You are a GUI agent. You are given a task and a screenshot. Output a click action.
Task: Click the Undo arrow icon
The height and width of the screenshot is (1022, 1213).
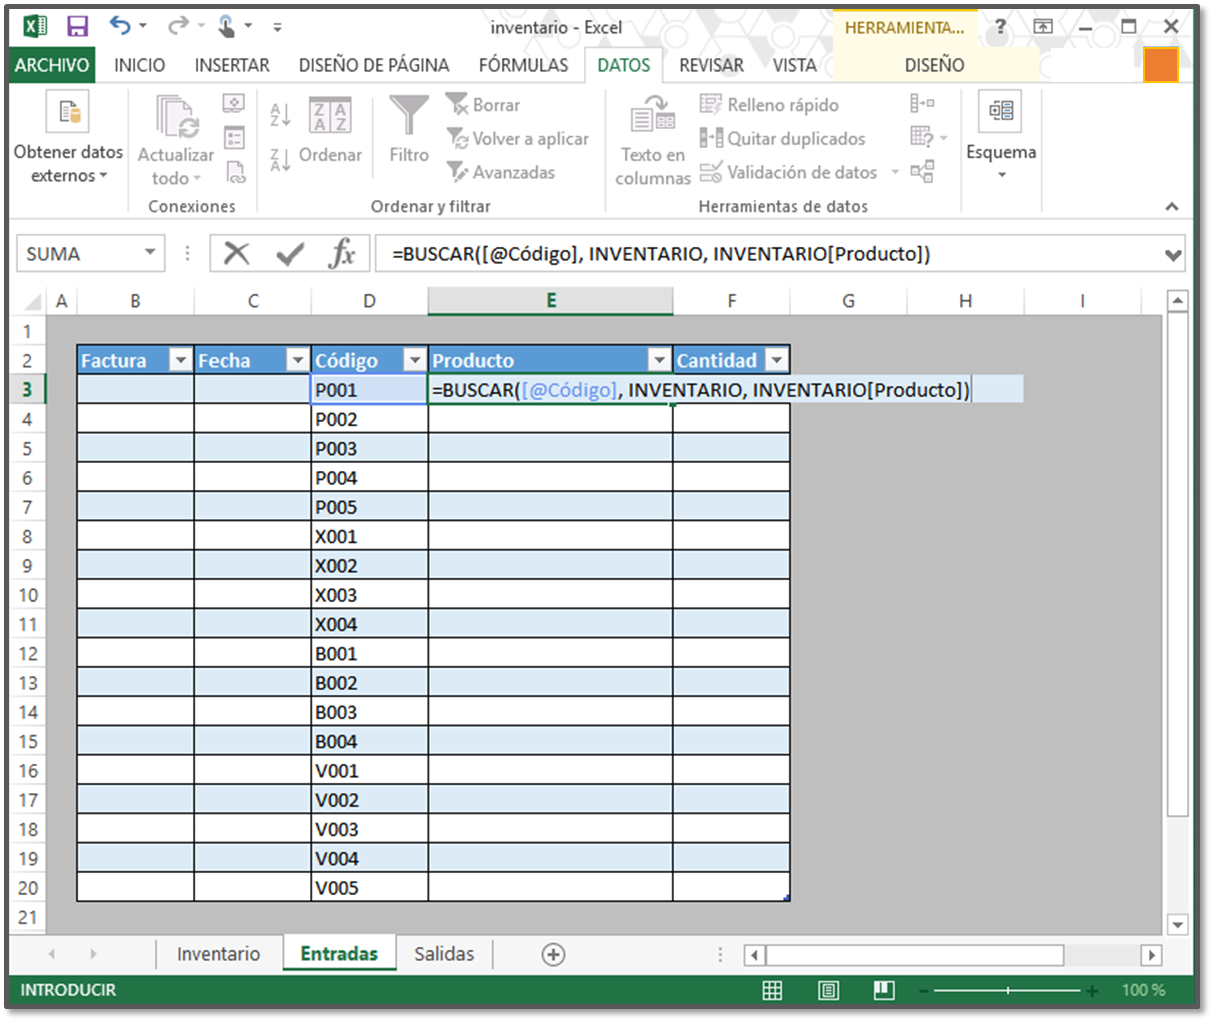click(120, 26)
